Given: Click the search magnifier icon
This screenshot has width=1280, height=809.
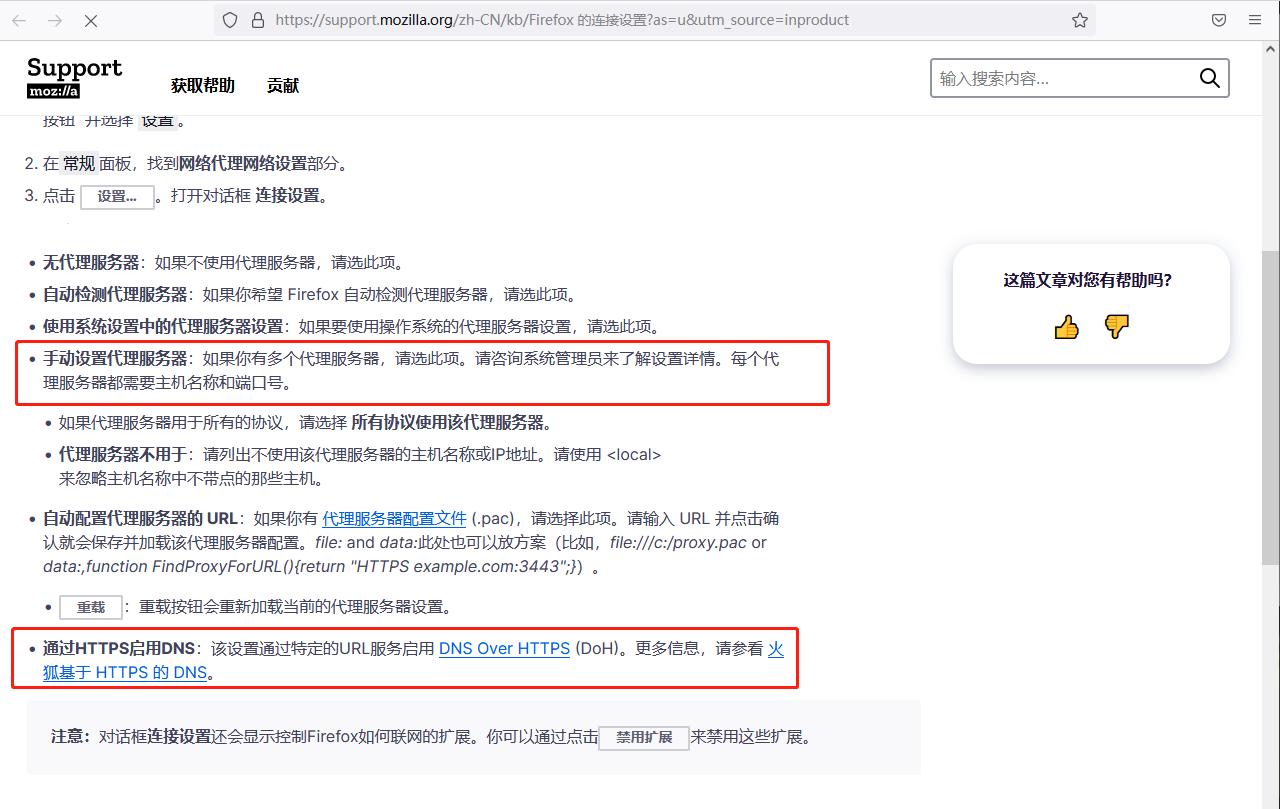Looking at the screenshot, I should [x=1209, y=77].
